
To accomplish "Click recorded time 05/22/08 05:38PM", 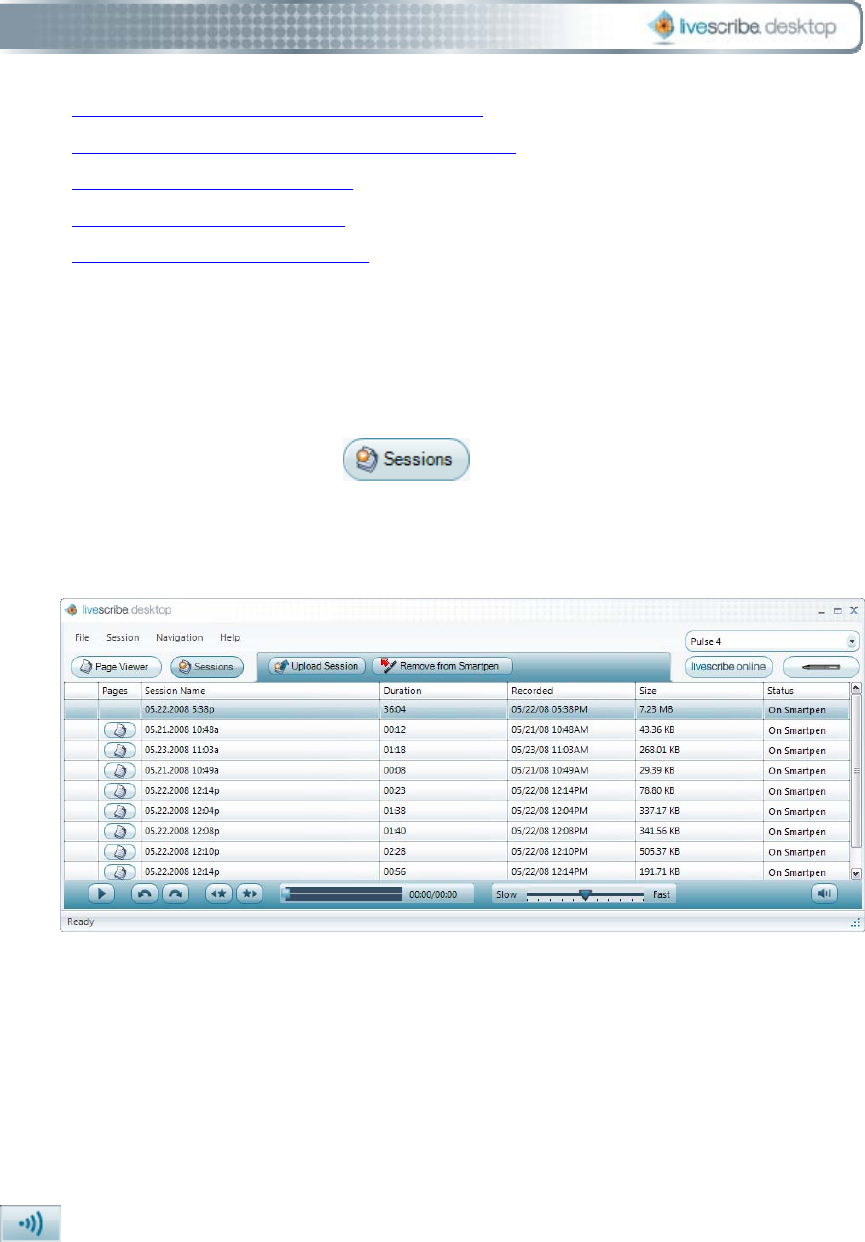I will click(x=551, y=709).
